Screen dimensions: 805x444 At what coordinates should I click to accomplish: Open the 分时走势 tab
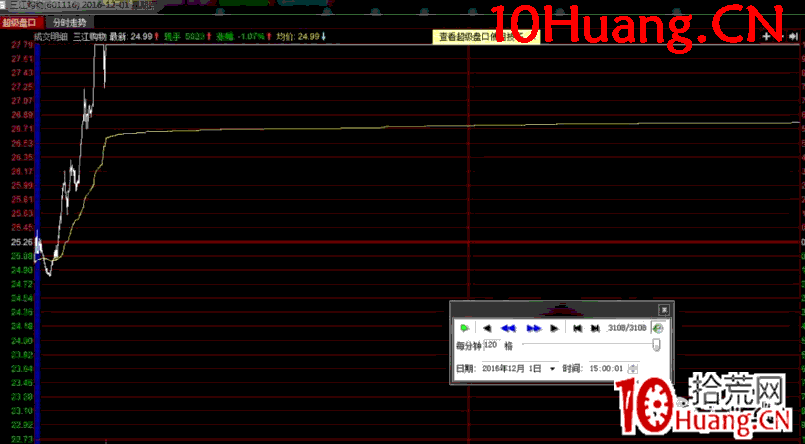click(x=70, y=23)
